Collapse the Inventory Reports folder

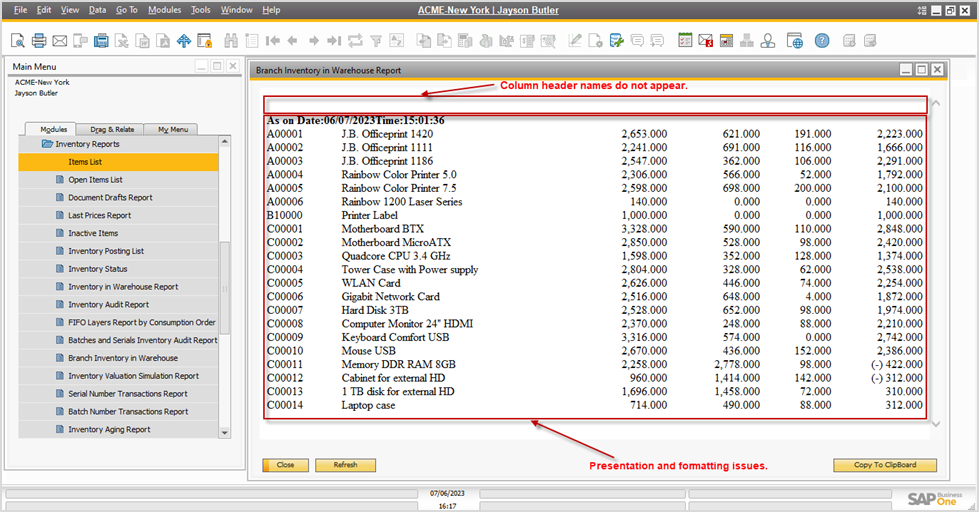tap(47, 144)
